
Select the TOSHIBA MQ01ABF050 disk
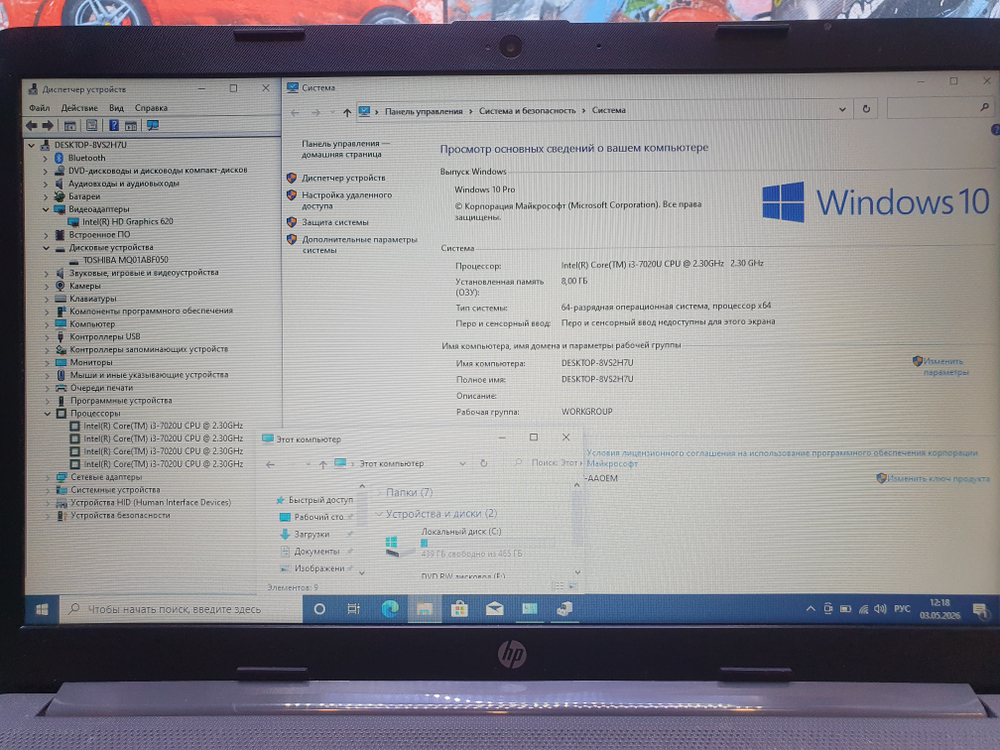(x=126, y=260)
